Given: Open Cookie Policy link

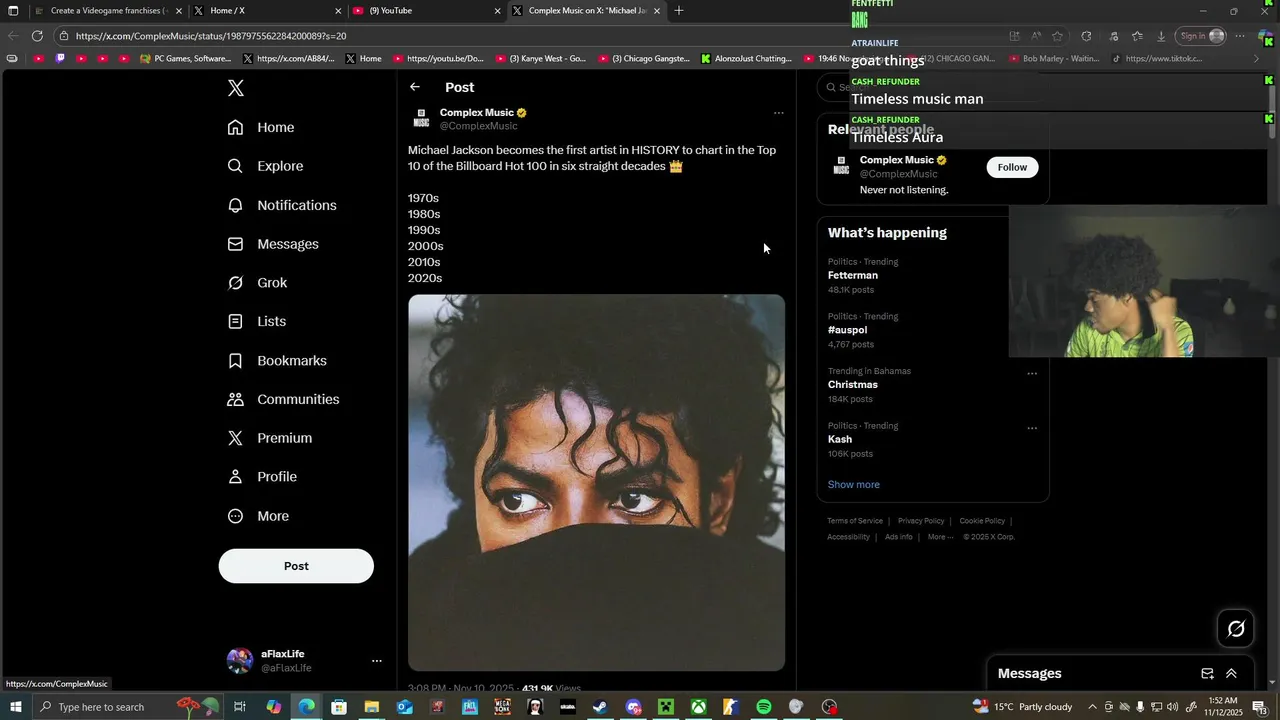Looking at the screenshot, I should click(982, 521).
